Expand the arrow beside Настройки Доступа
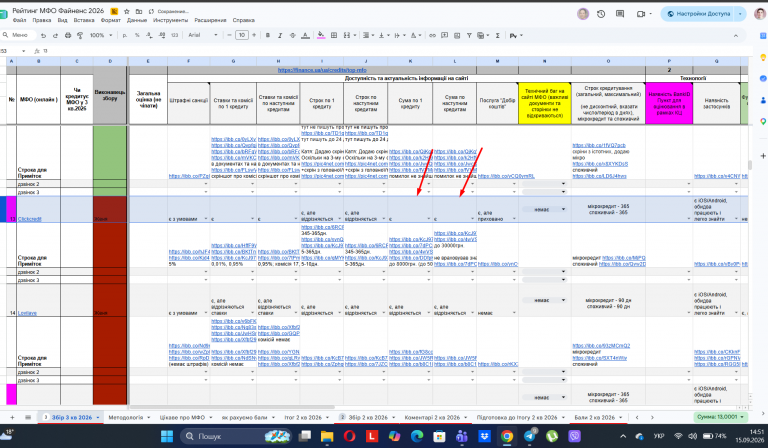Screen dimensions: 768x448 740,14
